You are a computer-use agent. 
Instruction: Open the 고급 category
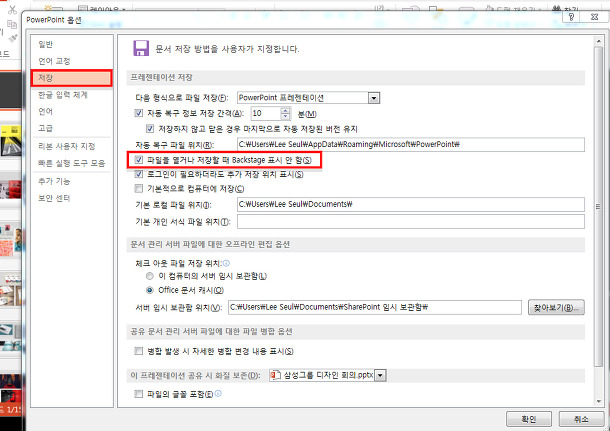click(46, 128)
